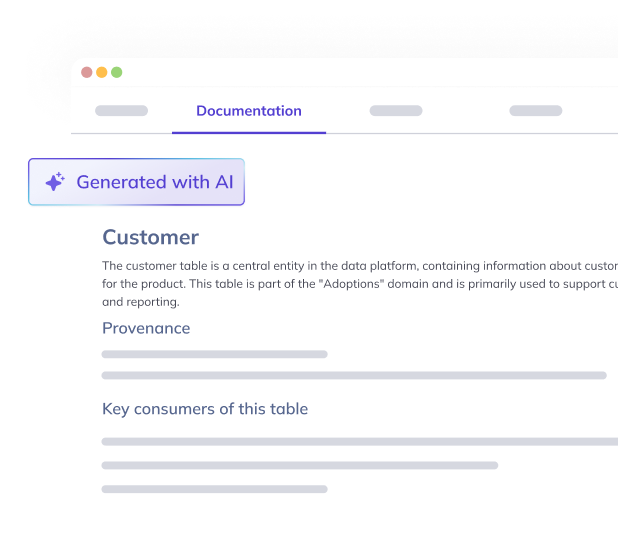Maximize the window using the green dot
The image size is (618, 558).
pyautogui.click(x=117, y=72)
